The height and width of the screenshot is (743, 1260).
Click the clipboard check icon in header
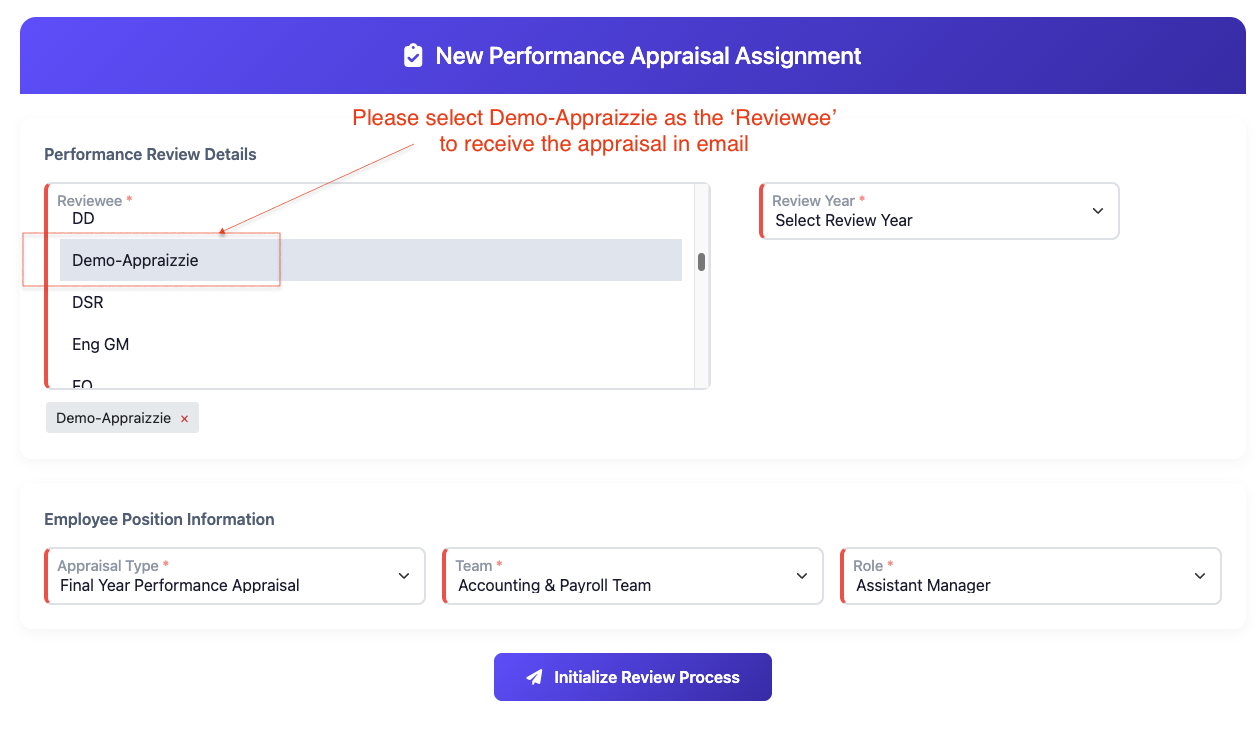coord(413,56)
